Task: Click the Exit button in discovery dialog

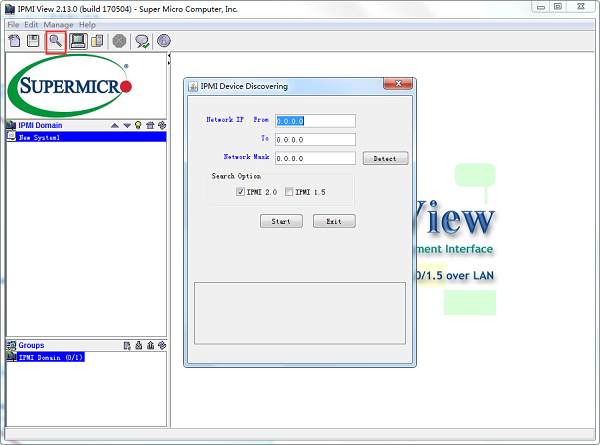Action: [334, 221]
